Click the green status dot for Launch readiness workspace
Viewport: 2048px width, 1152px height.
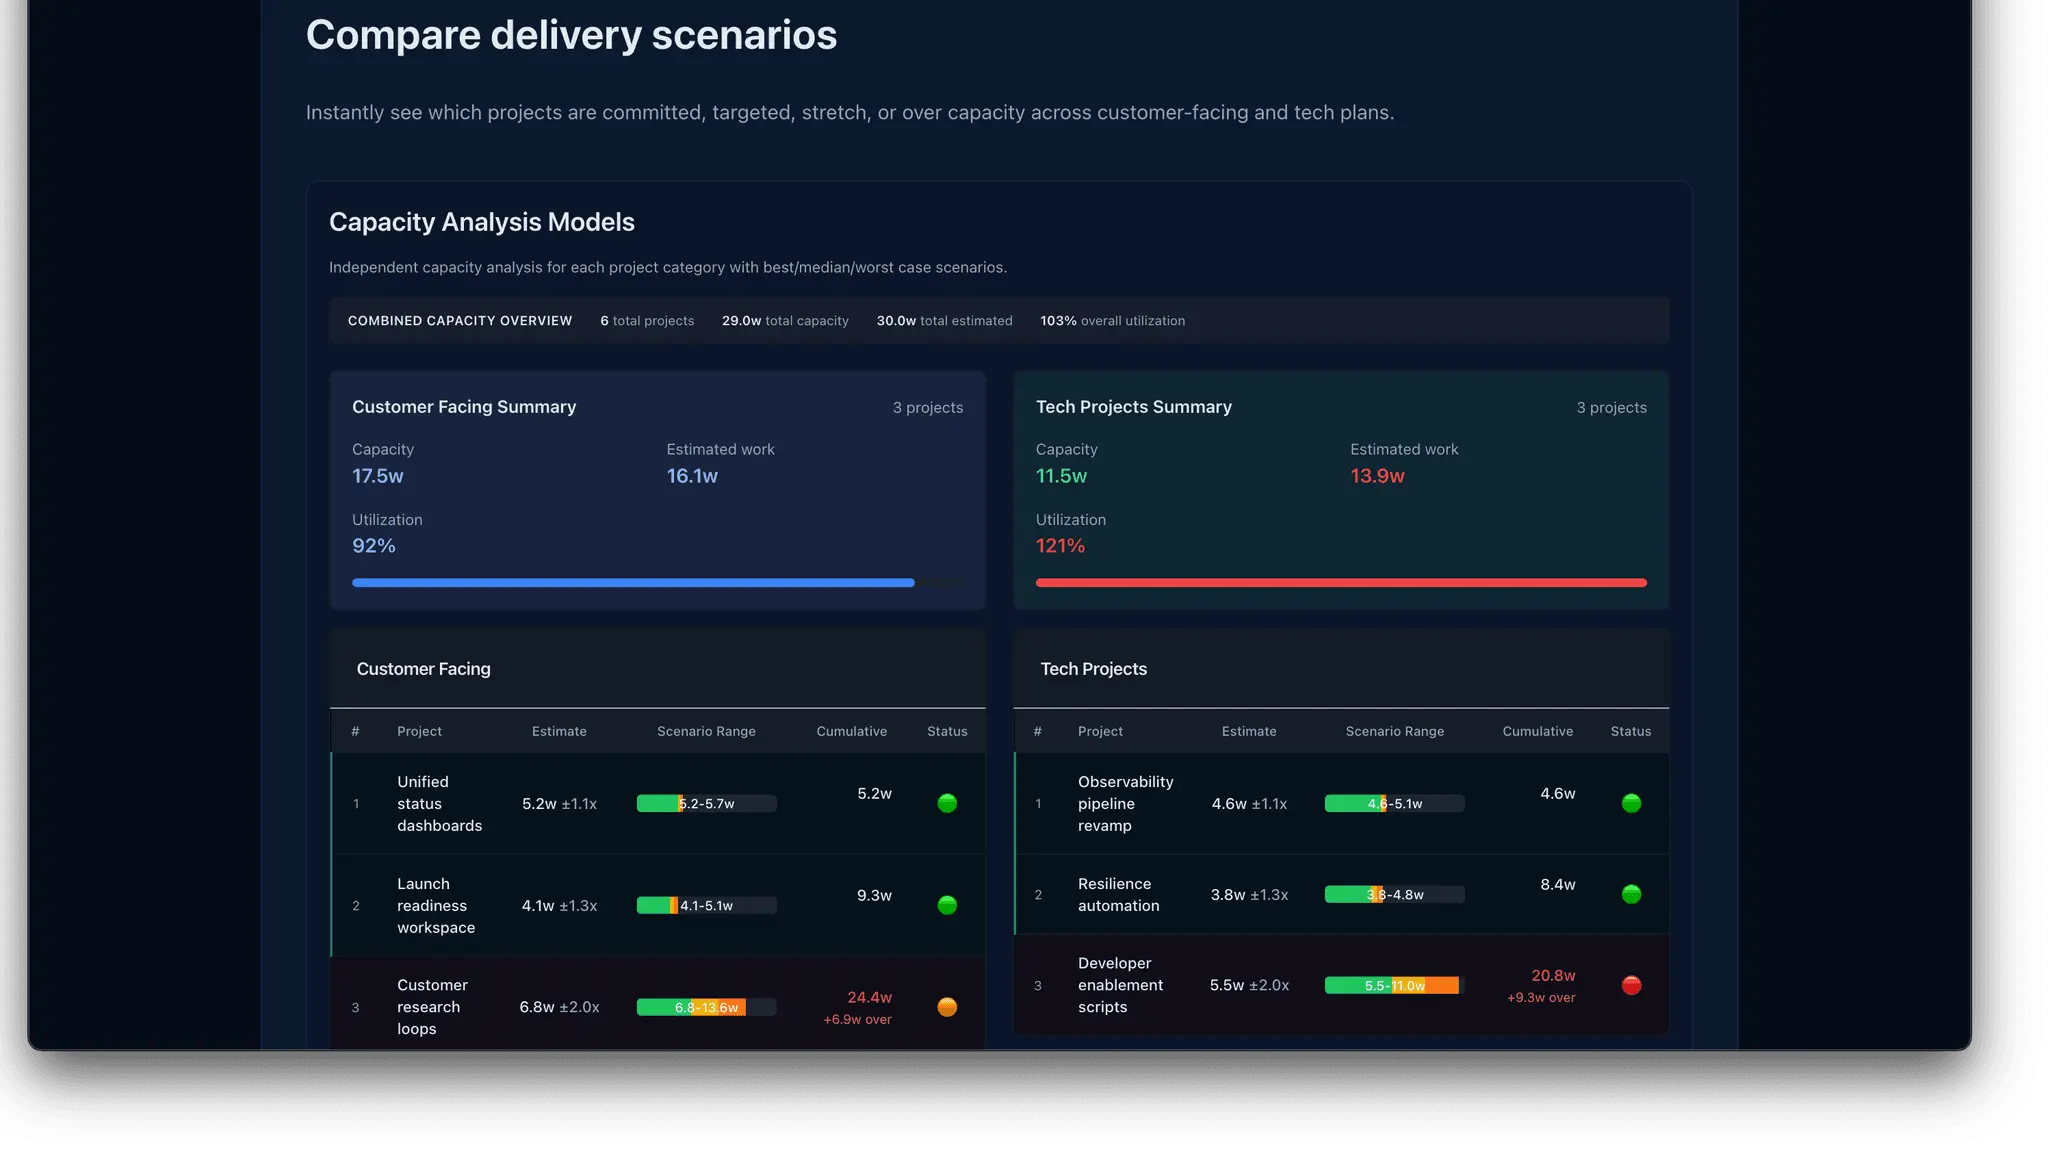[947, 905]
